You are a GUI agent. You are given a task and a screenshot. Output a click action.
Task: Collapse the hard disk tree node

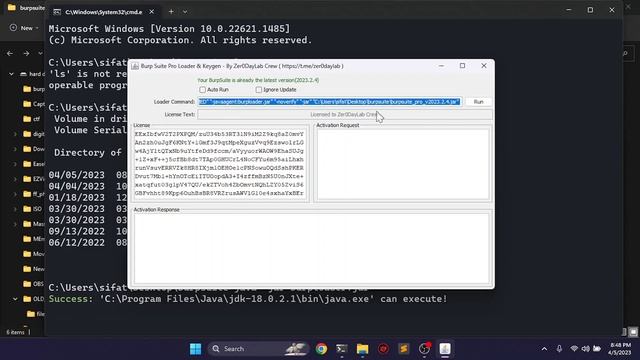coord(12,74)
